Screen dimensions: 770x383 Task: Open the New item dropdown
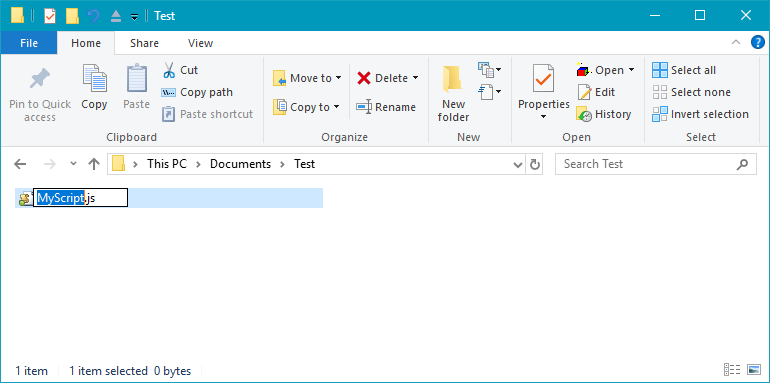(x=490, y=70)
